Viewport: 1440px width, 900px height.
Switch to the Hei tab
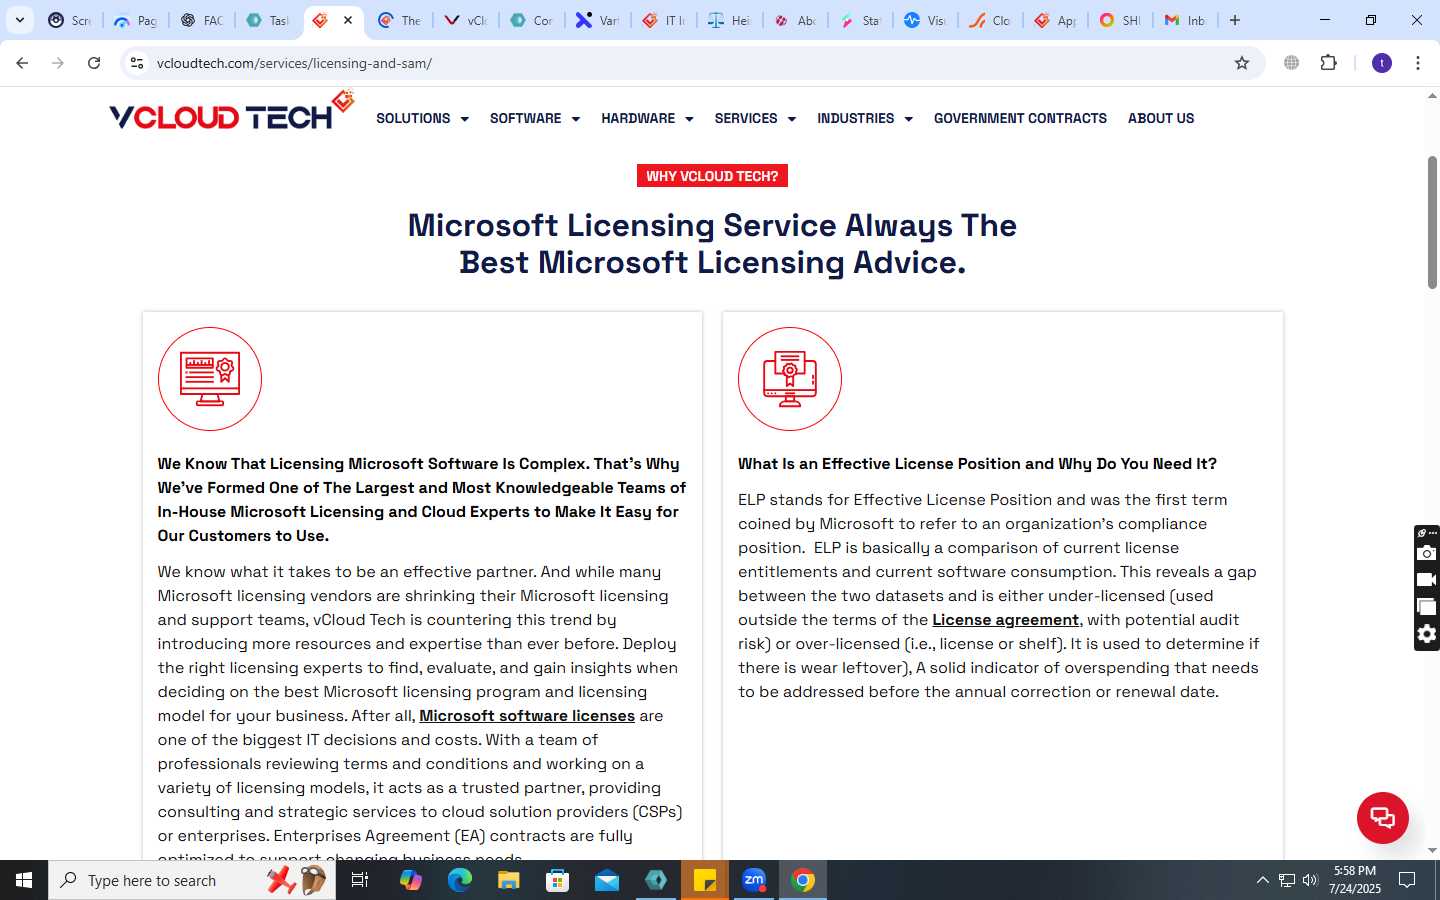click(729, 20)
